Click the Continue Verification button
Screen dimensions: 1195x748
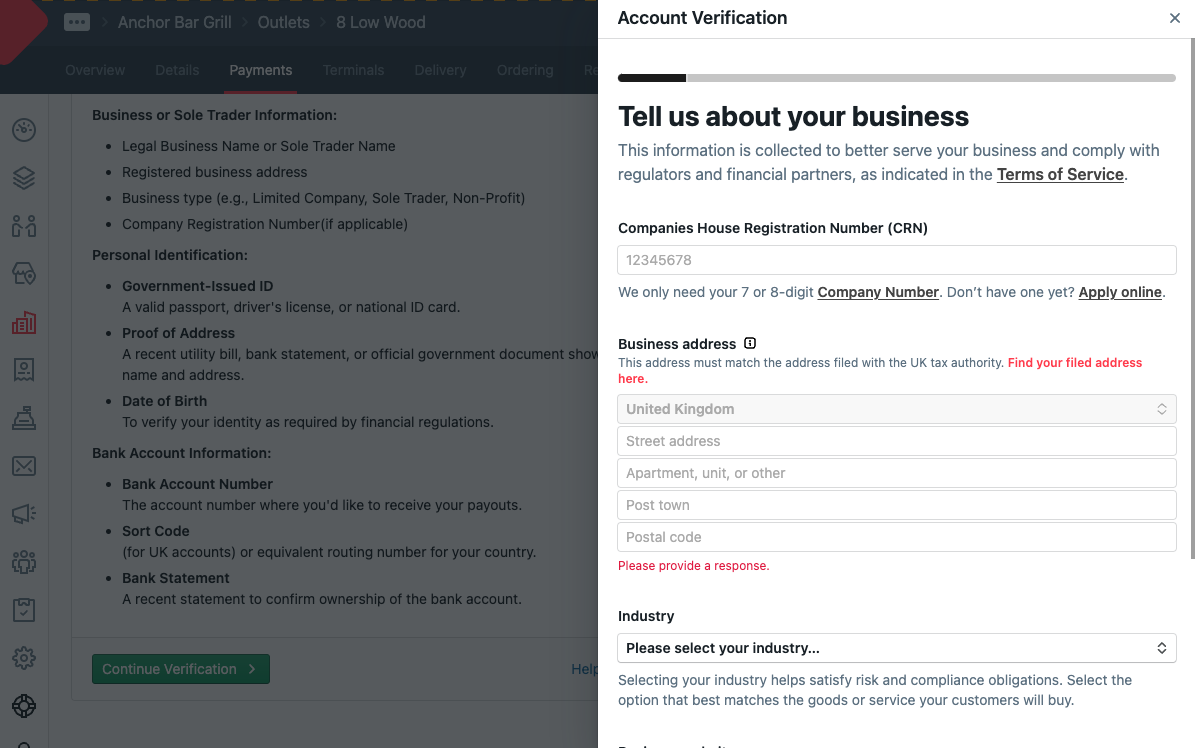(x=180, y=669)
